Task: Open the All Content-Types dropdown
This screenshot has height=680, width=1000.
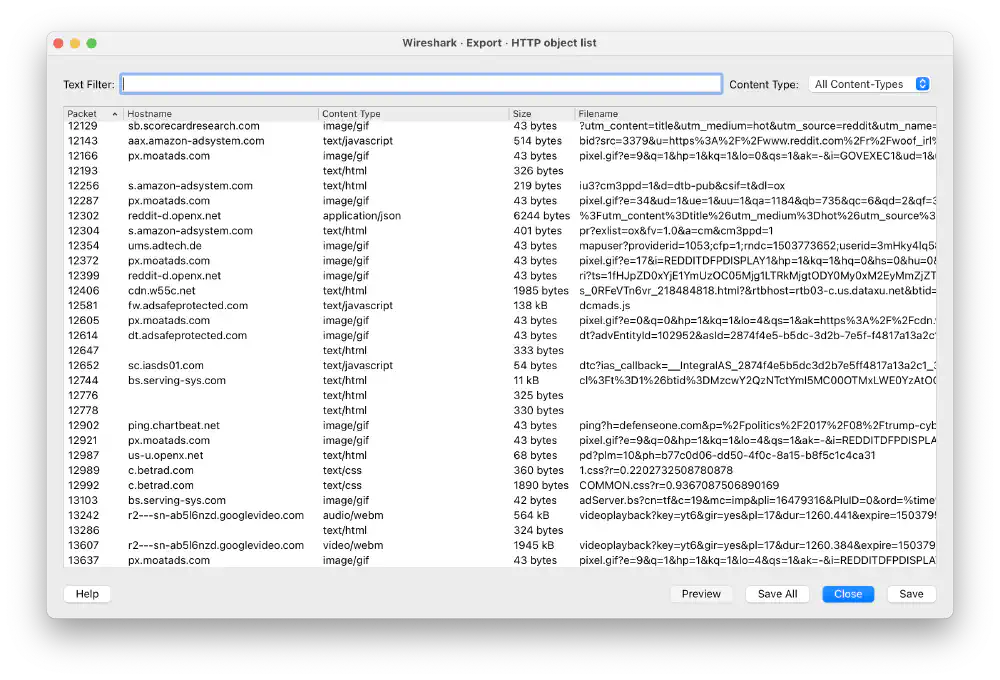Action: (x=868, y=84)
